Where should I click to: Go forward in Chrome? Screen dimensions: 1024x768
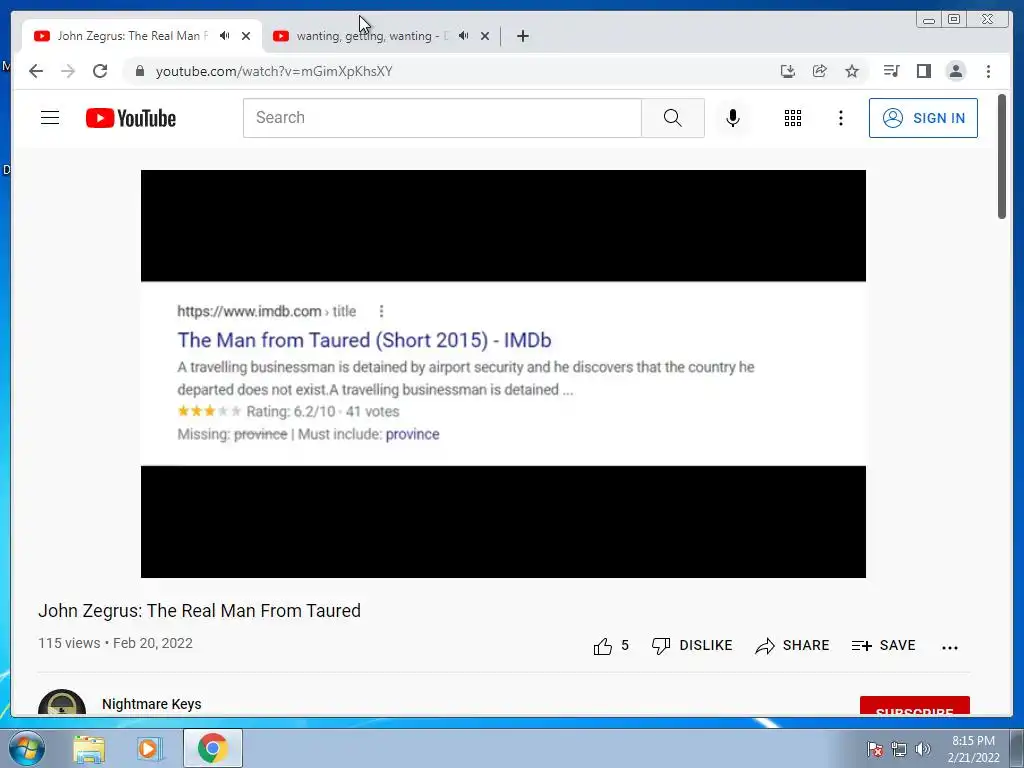(68, 71)
